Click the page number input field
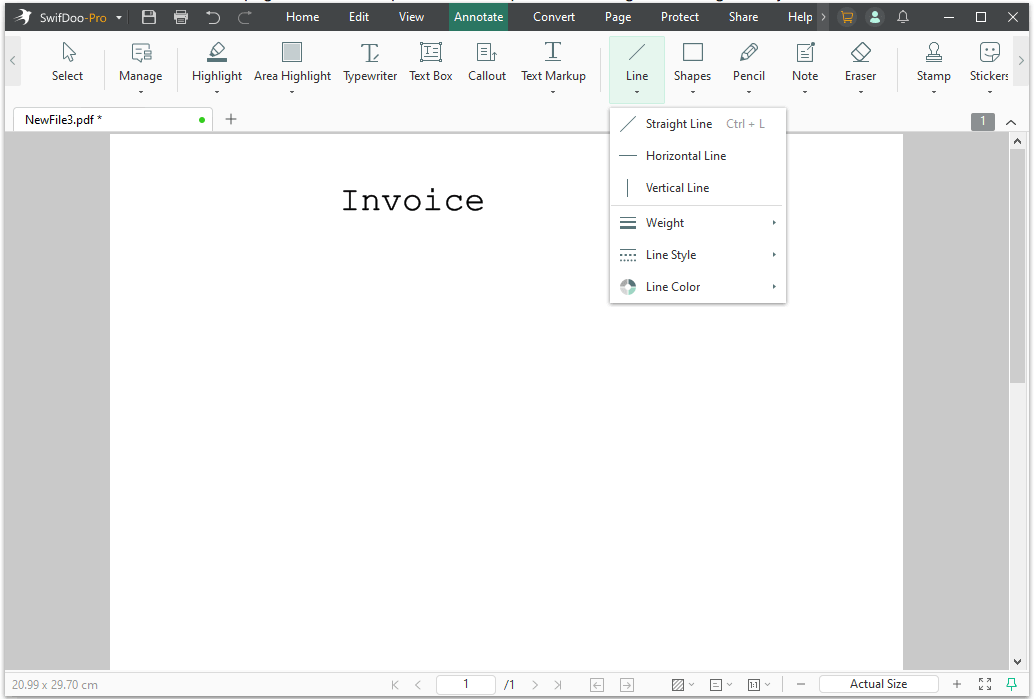Image resolution: width=1034 pixels, height=699 pixels. pos(465,684)
